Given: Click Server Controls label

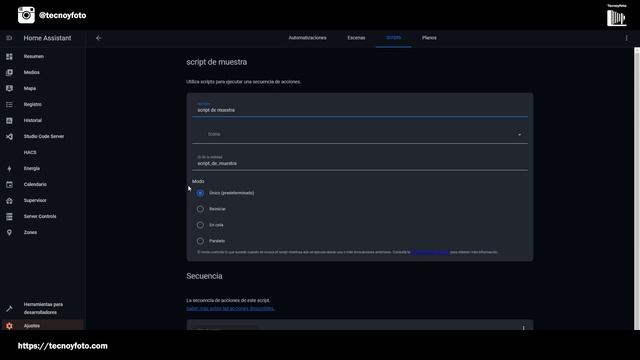Looking at the screenshot, I should [x=40, y=216].
